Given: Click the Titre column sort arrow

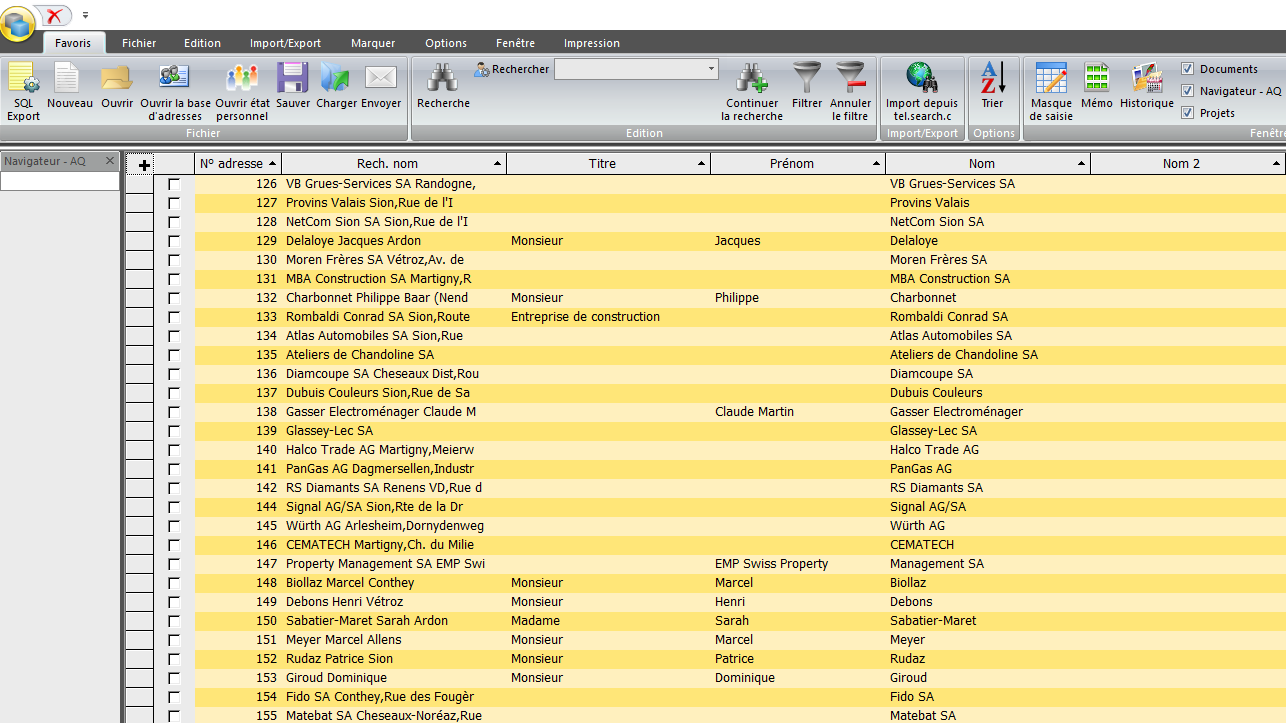Looking at the screenshot, I should click(x=702, y=164).
